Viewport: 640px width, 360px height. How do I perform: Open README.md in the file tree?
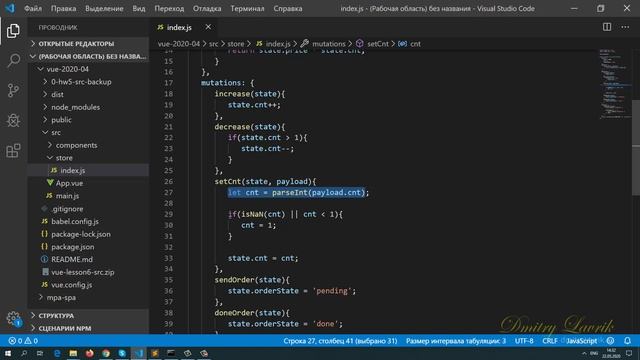pyautogui.click(x=88, y=259)
